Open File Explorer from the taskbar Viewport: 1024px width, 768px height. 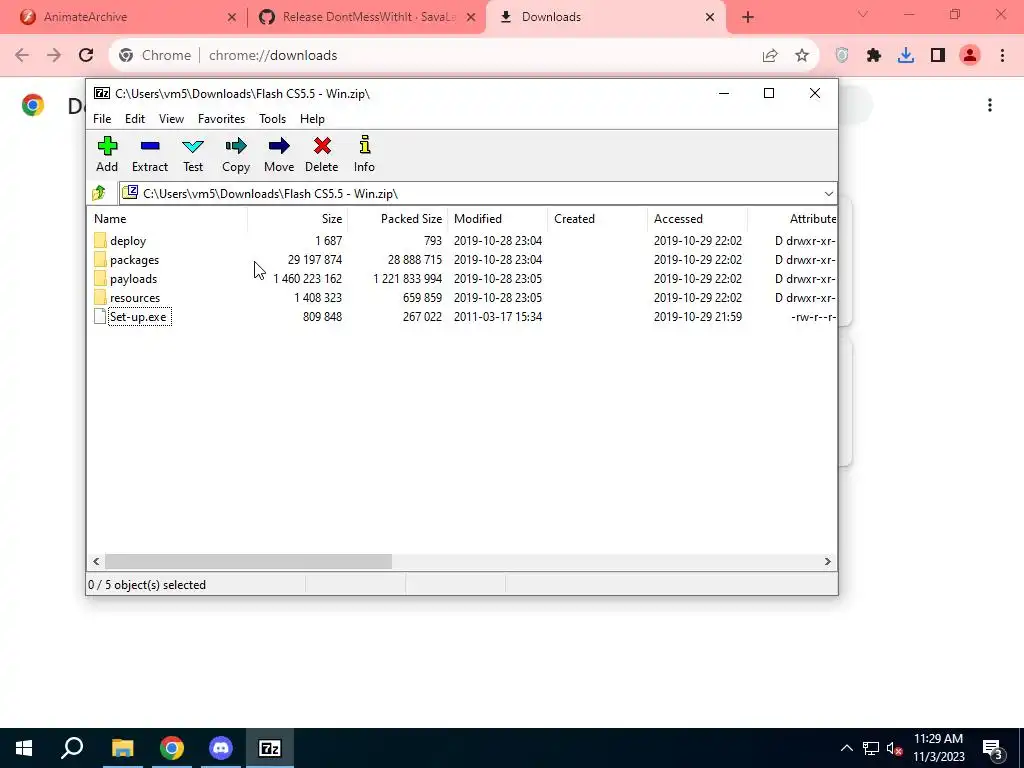click(x=122, y=748)
